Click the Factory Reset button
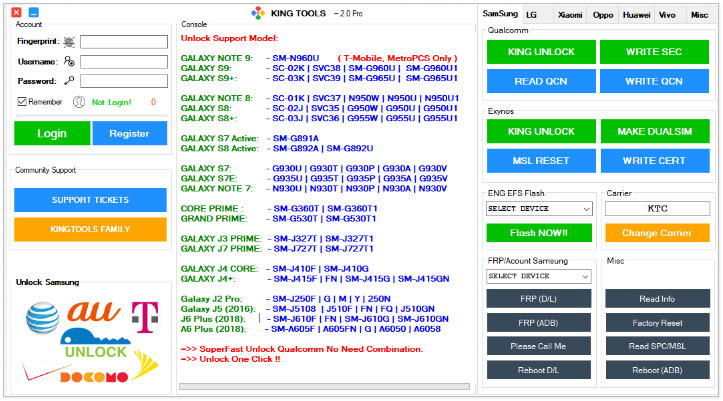 pos(658,323)
